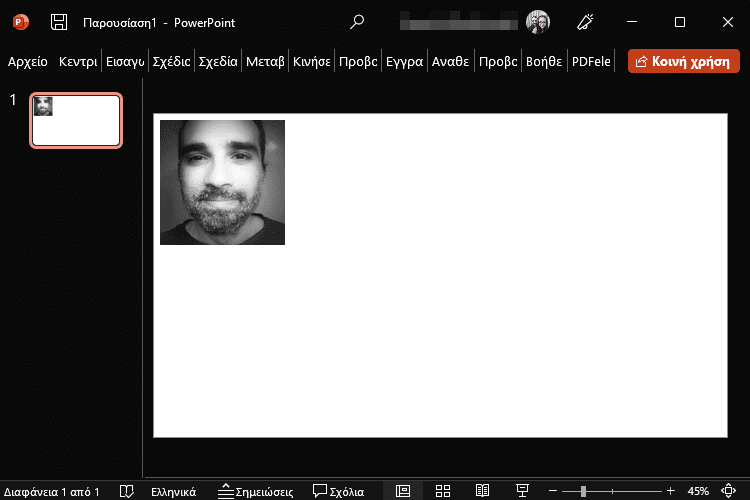The height and width of the screenshot is (500, 750).
Task: Open the Αναθε ribbon tab
Action: coord(451,62)
